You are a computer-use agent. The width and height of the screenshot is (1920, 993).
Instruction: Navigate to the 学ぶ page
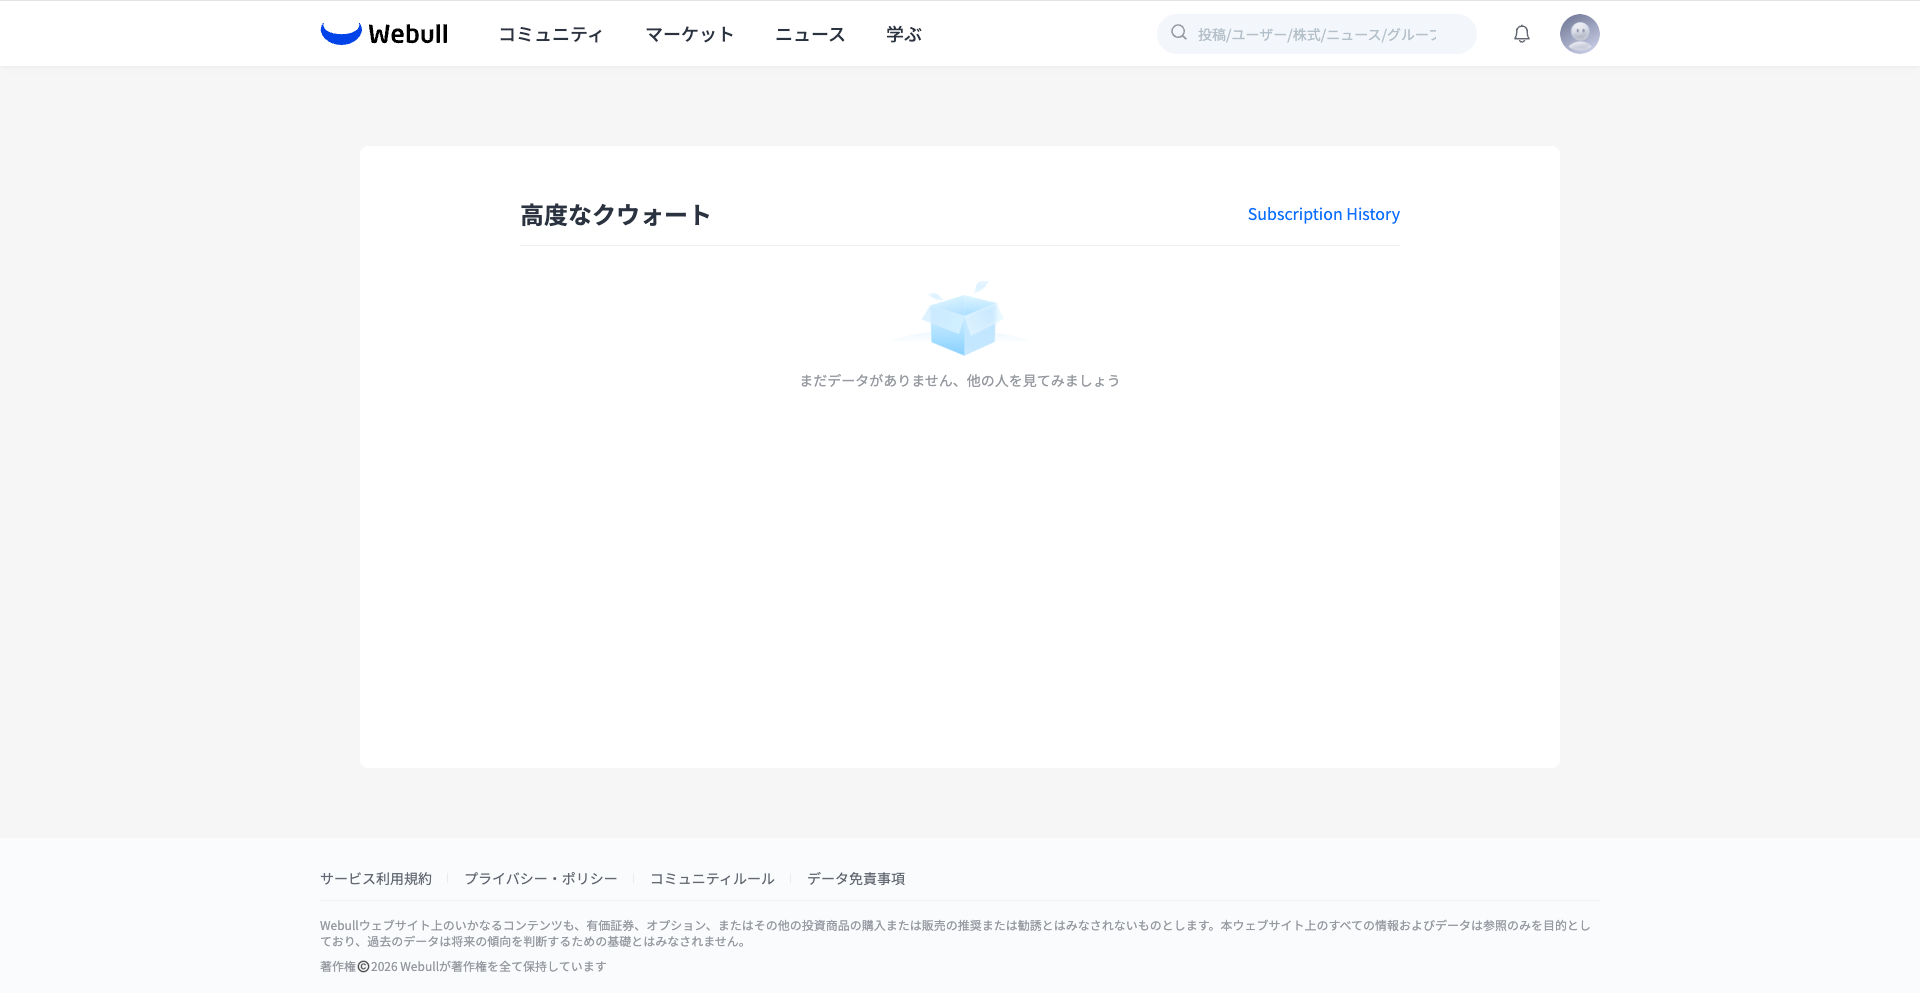pos(903,33)
